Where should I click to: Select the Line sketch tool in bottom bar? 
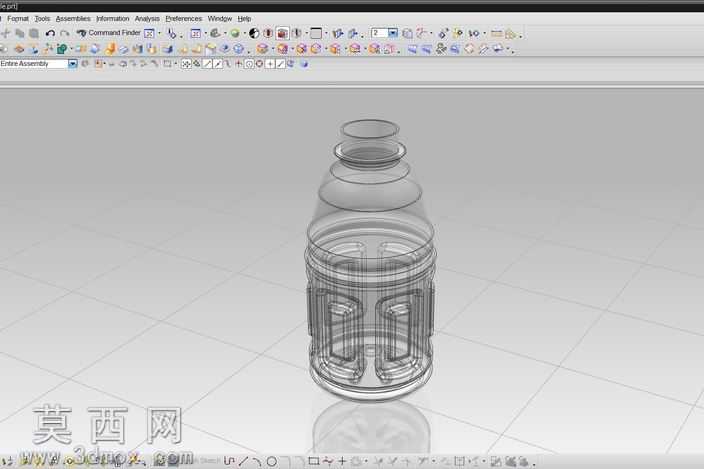(x=243, y=461)
